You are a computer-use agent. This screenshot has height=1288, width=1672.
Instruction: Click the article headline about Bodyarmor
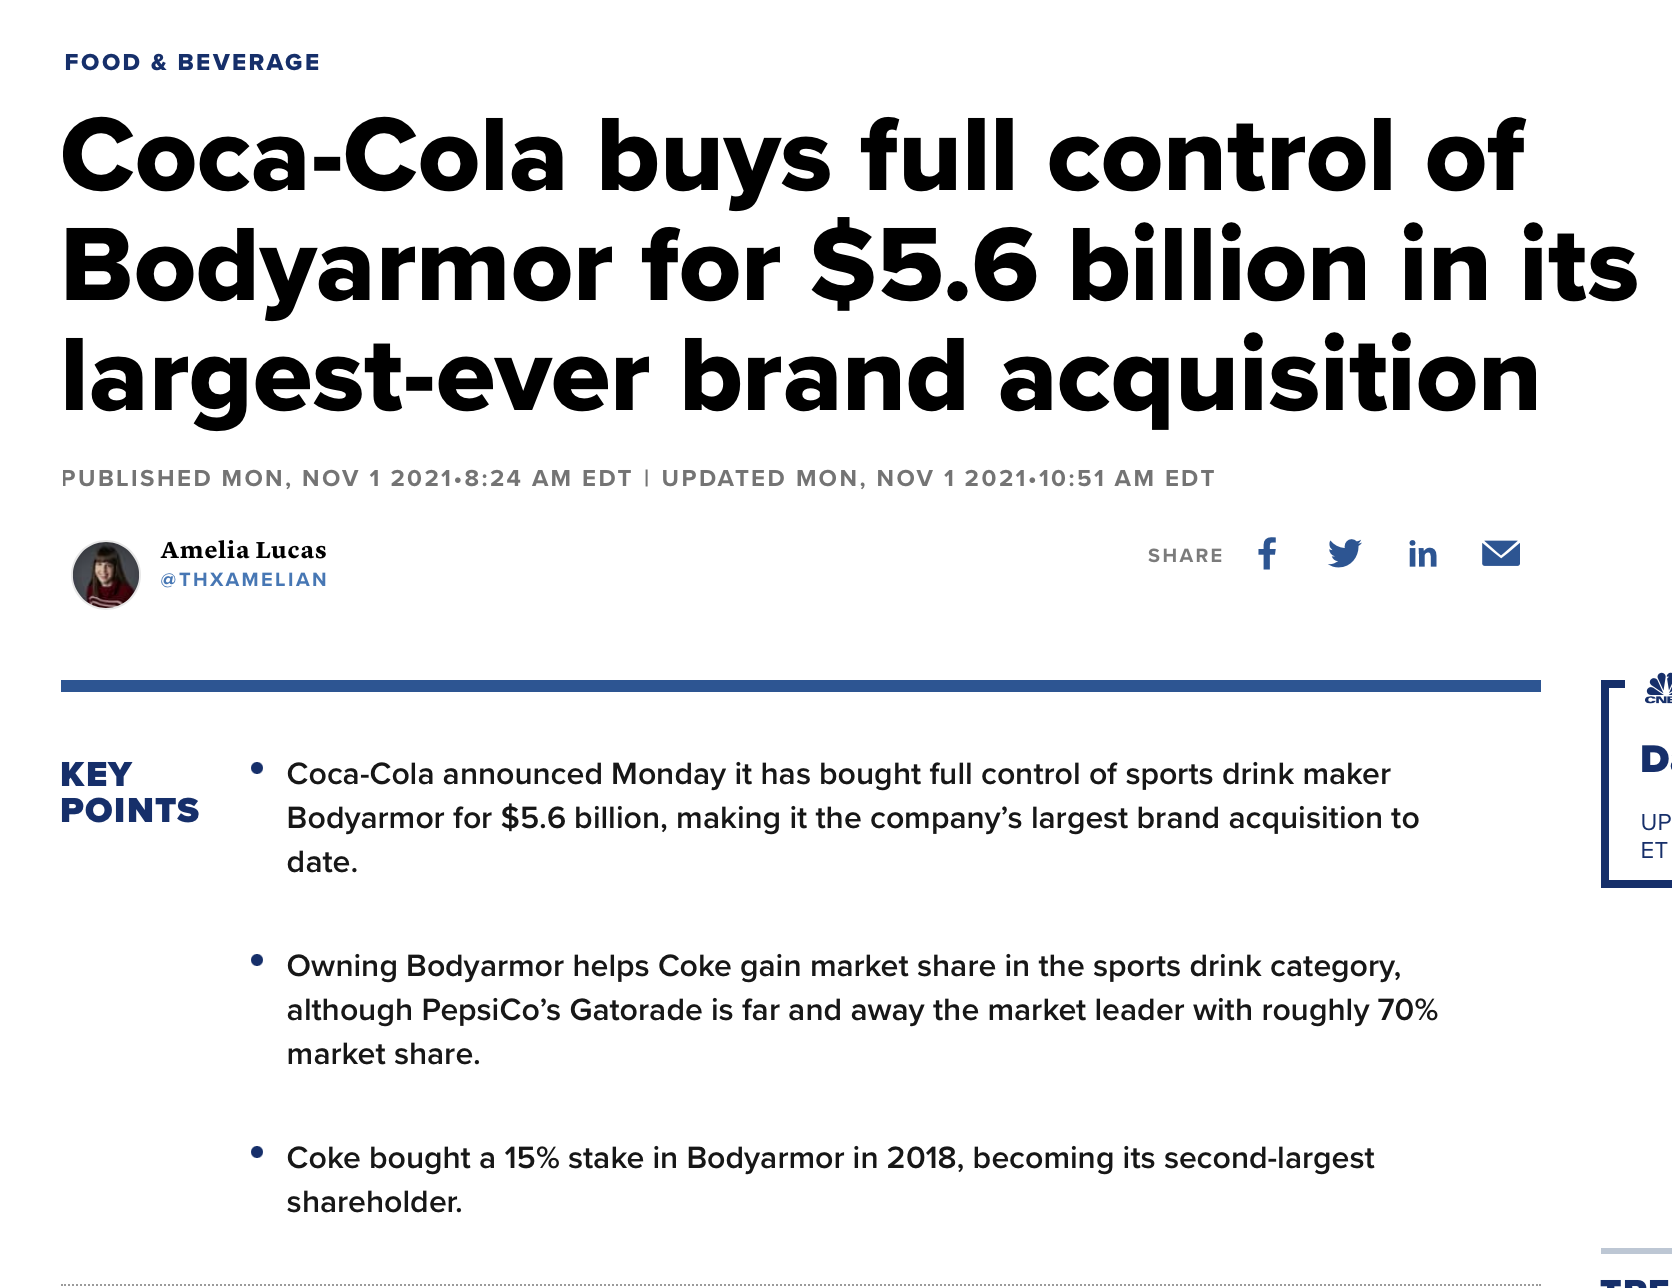(850, 265)
